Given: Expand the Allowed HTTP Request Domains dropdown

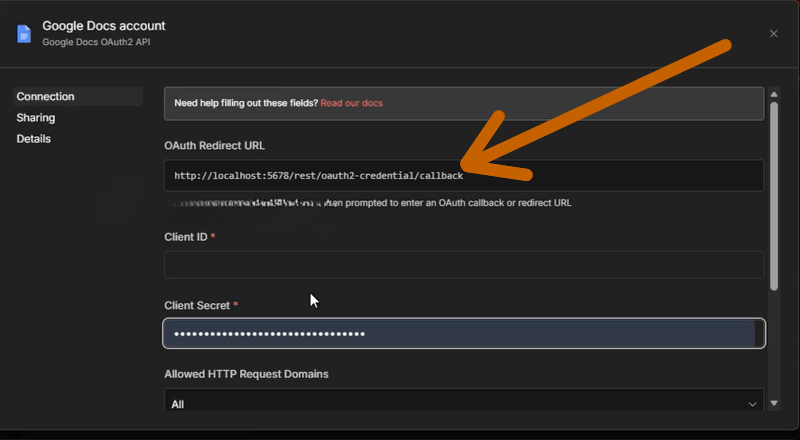Looking at the screenshot, I should [x=464, y=401].
